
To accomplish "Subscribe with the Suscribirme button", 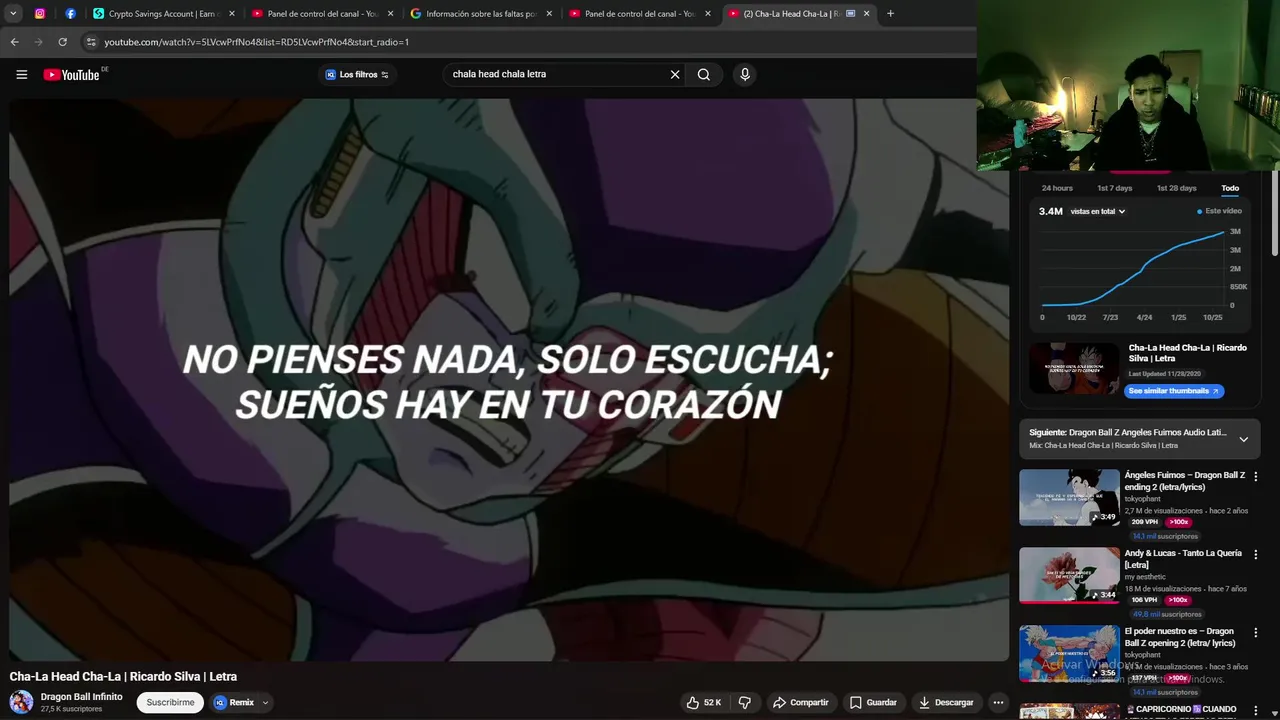I will (x=170, y=702).
